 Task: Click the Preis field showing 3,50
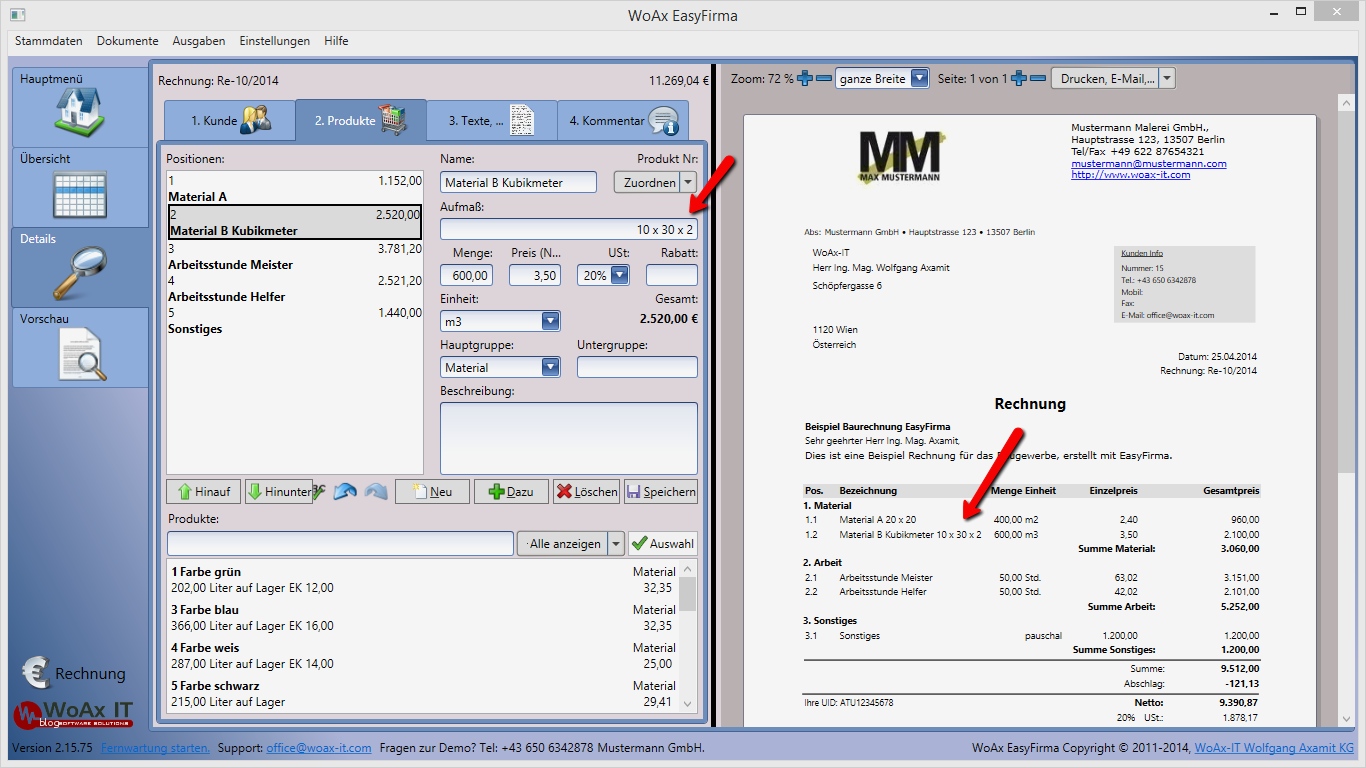(x=535, y=275)
